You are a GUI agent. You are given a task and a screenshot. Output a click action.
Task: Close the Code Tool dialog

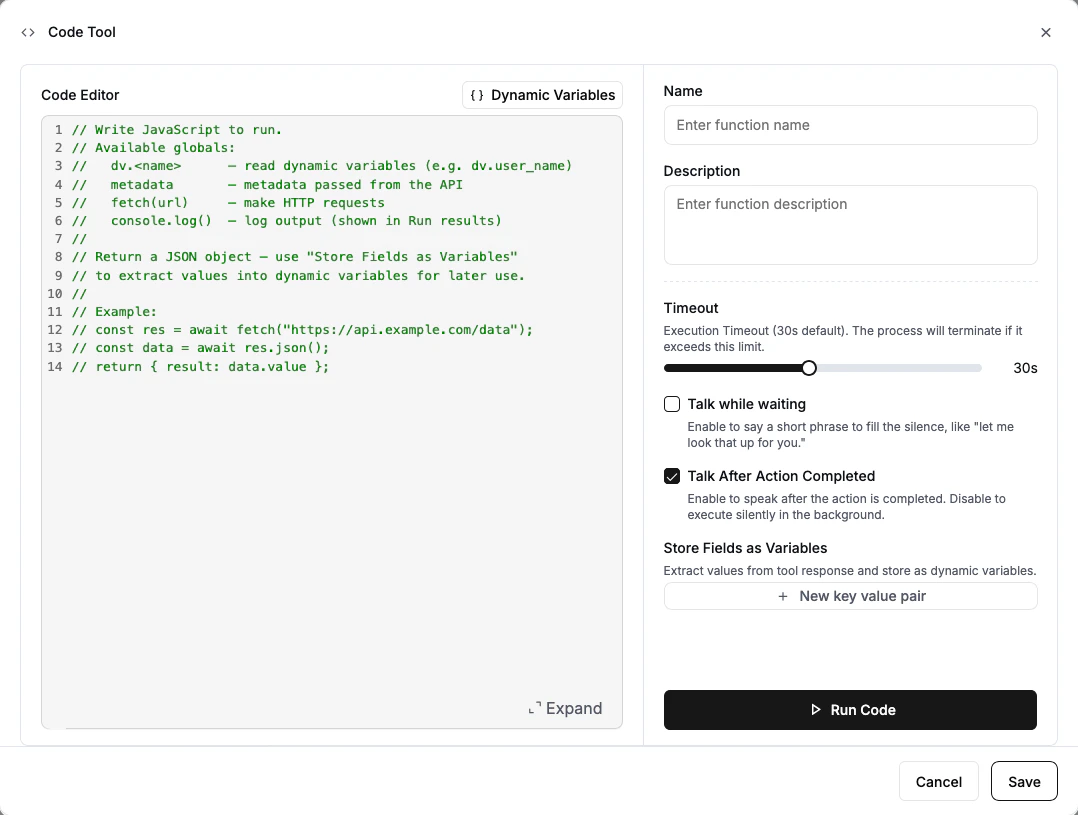coord(1046,32)
